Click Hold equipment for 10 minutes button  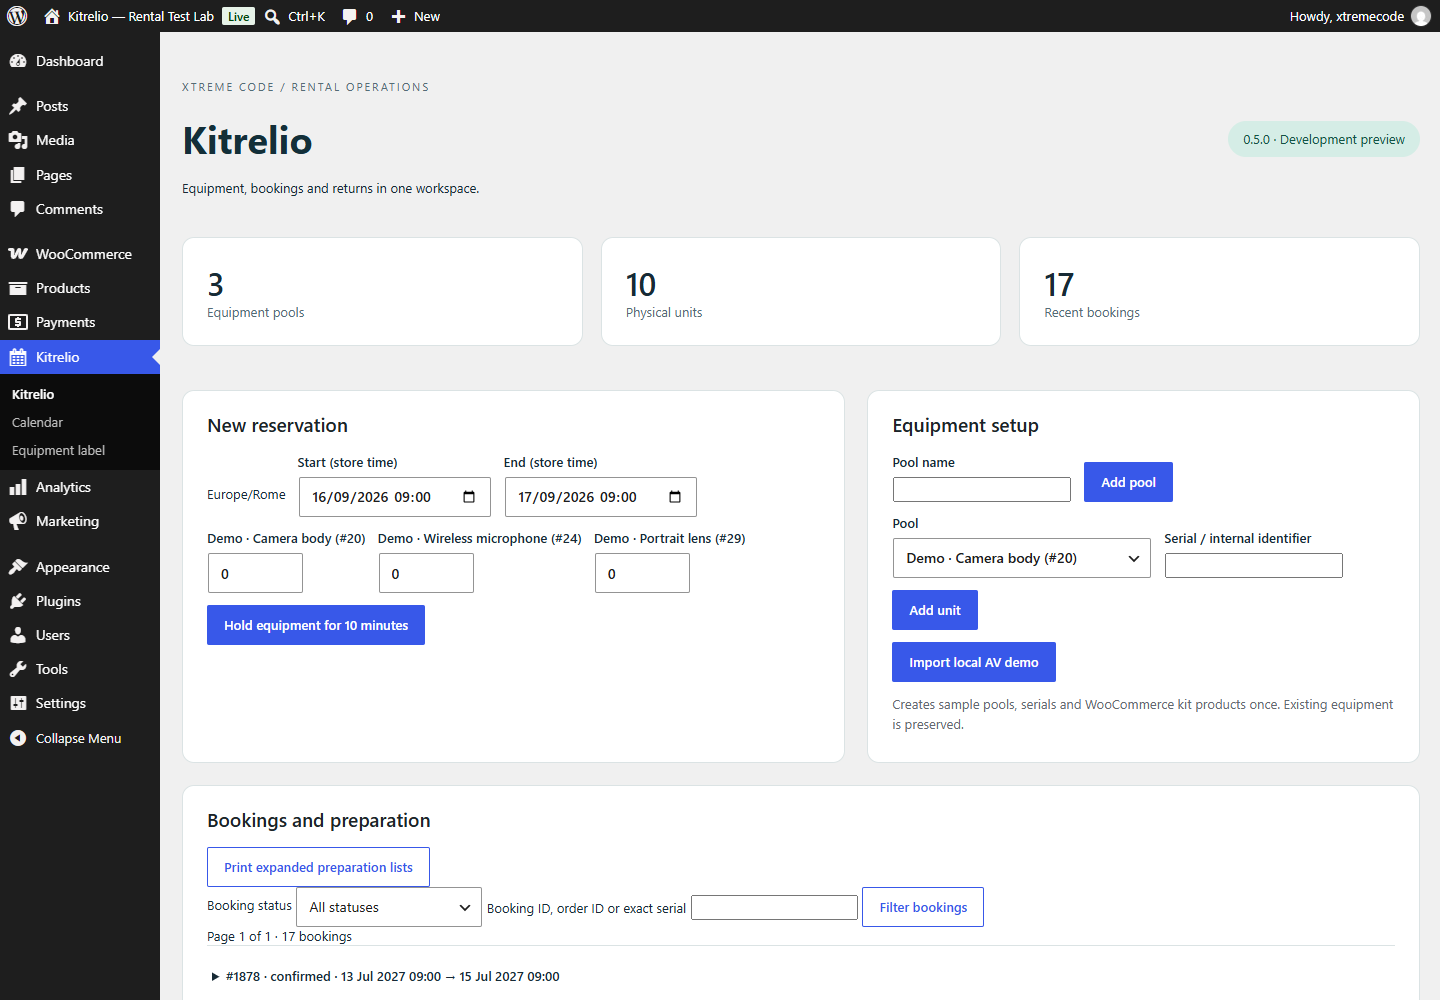[316, 625]
